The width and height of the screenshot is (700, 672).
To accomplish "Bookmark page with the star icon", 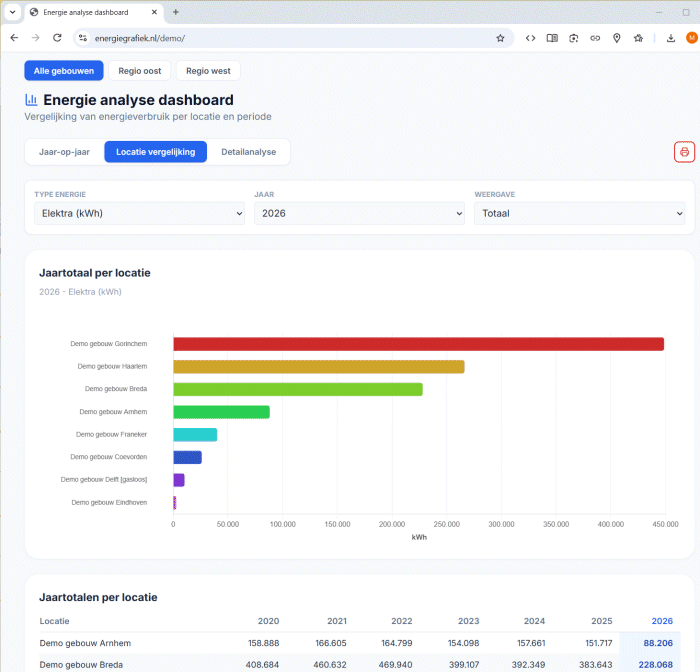I will coord(500,38).
